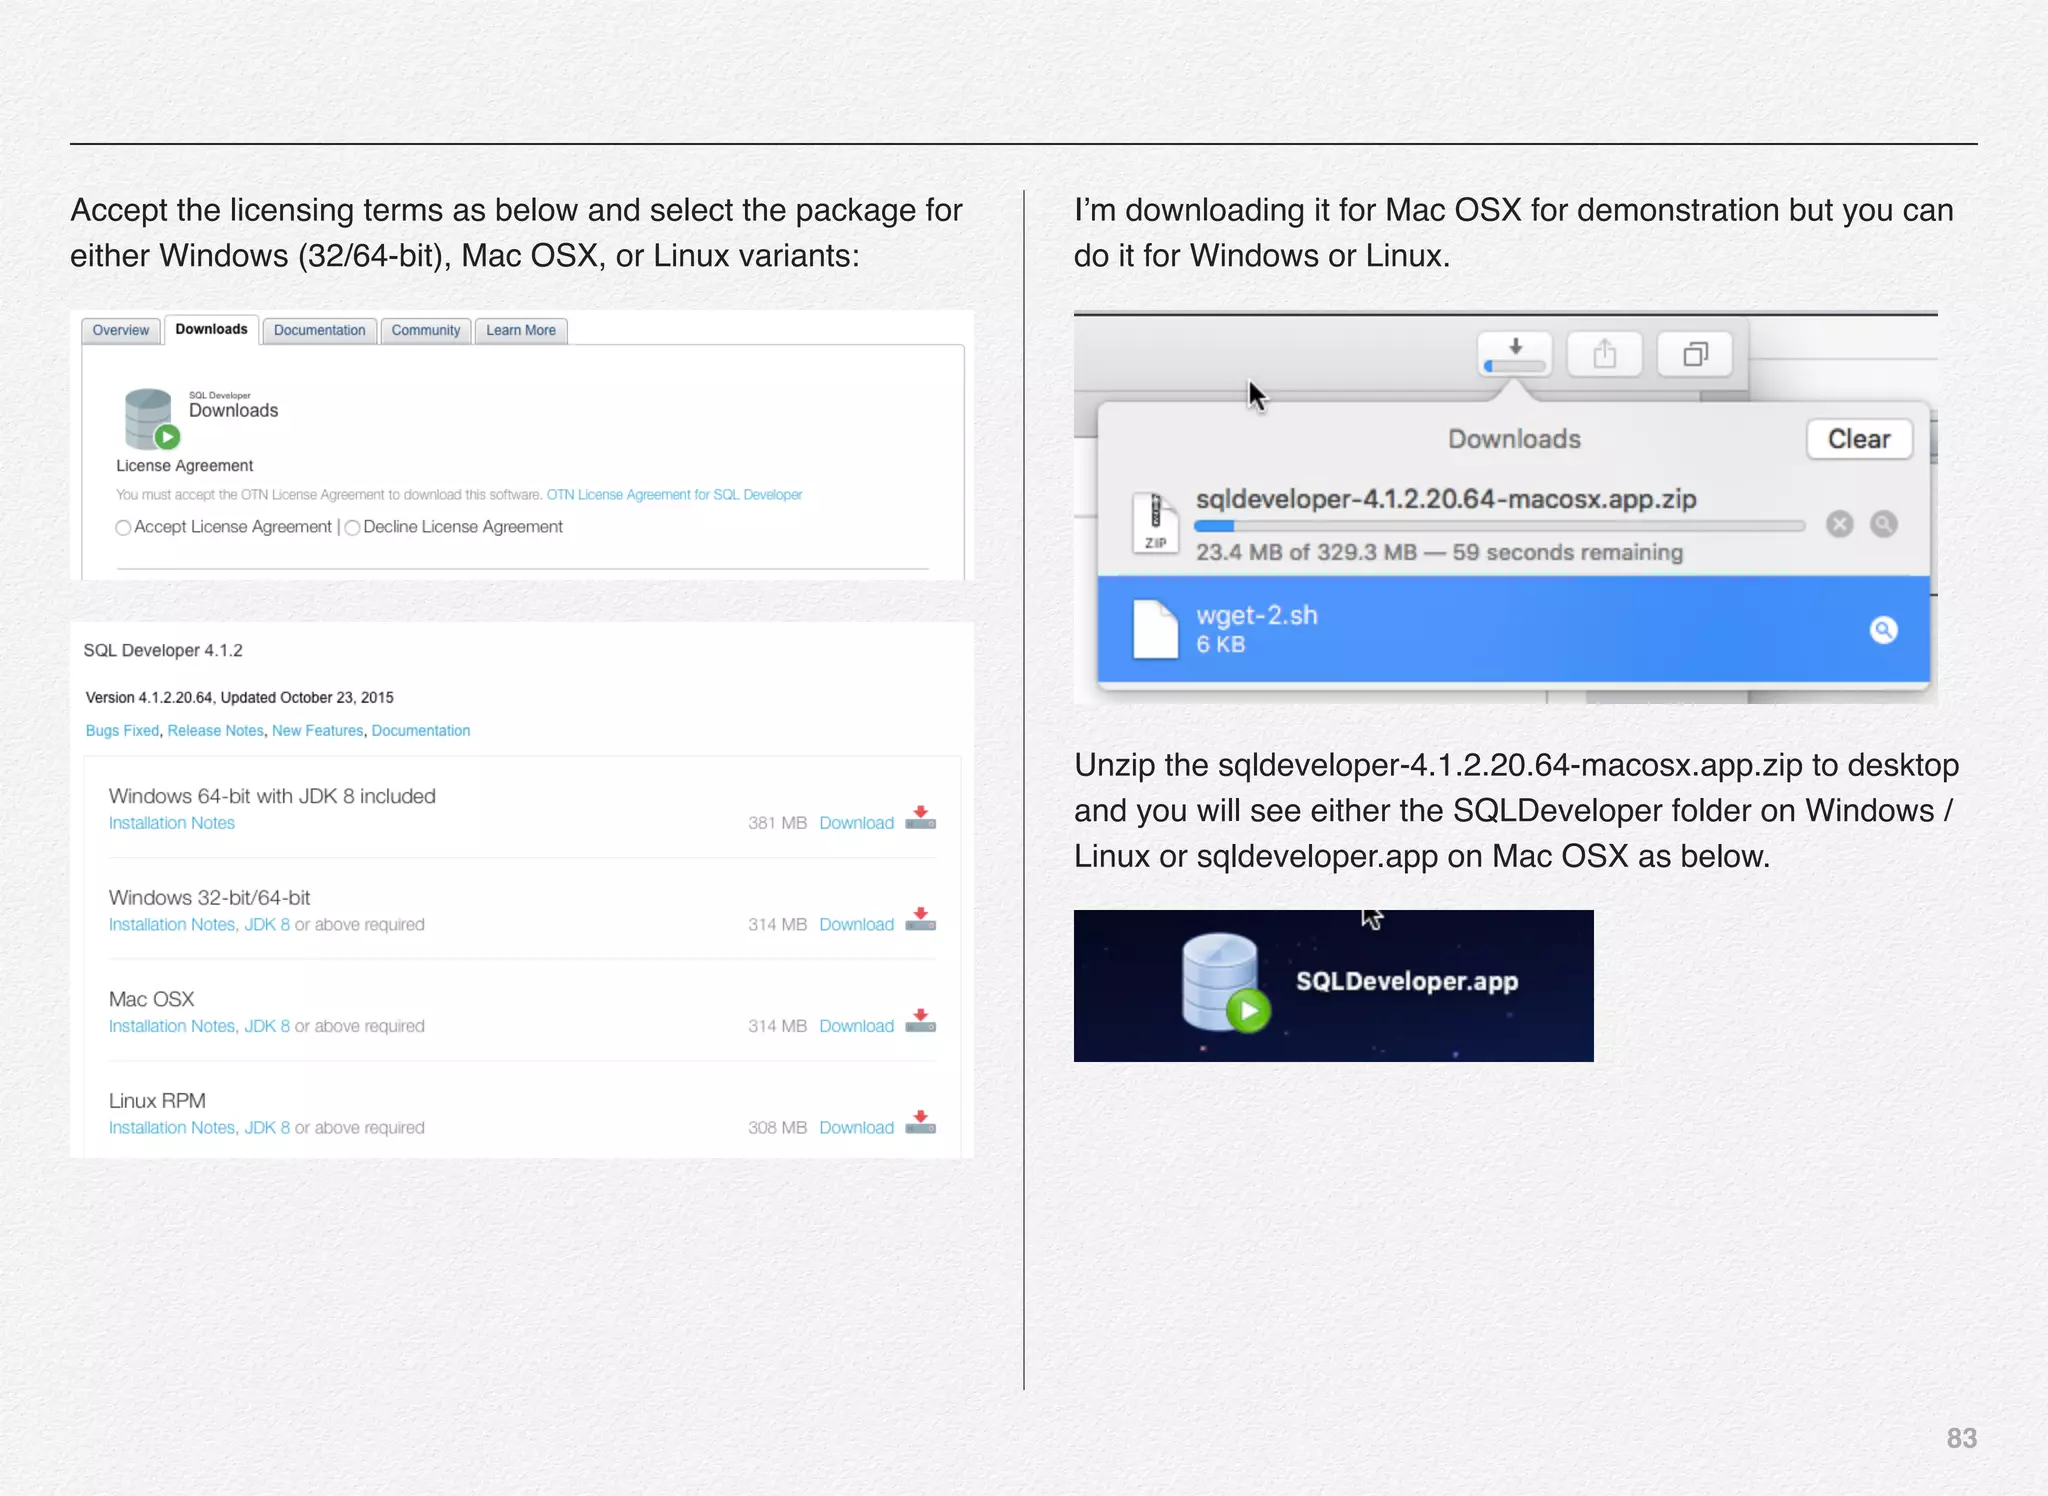
Task: Open JDK 8 link under Mac OSX
Action: (267, 1026)
